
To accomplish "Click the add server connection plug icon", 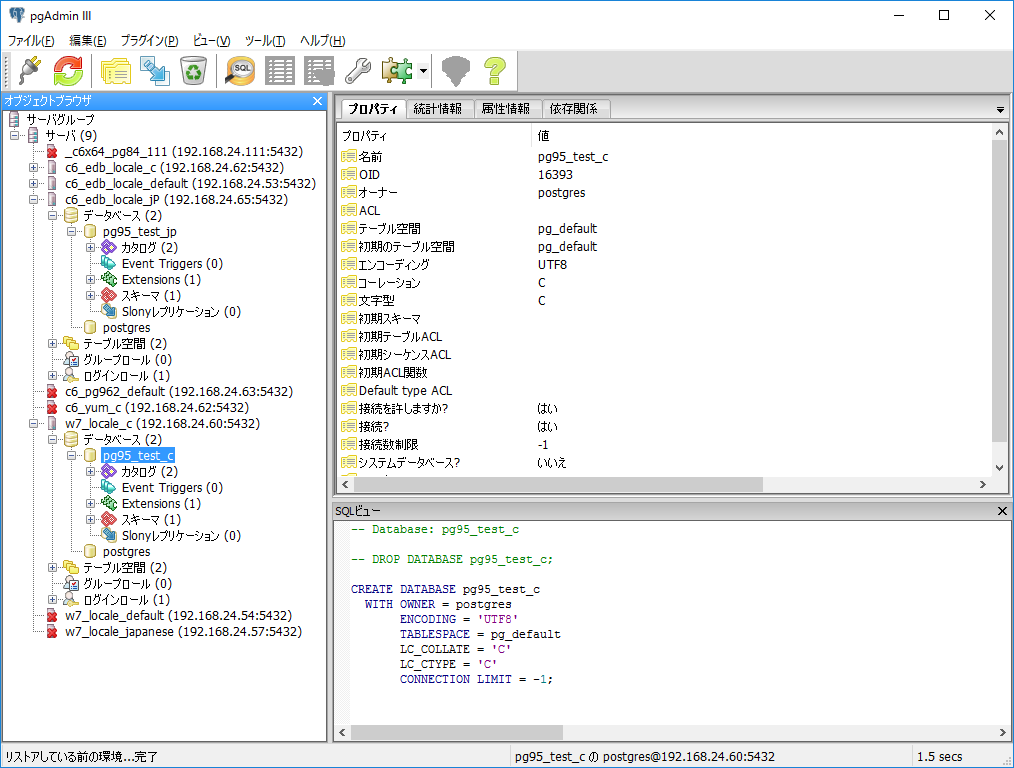I will click(x=28, y=70).
